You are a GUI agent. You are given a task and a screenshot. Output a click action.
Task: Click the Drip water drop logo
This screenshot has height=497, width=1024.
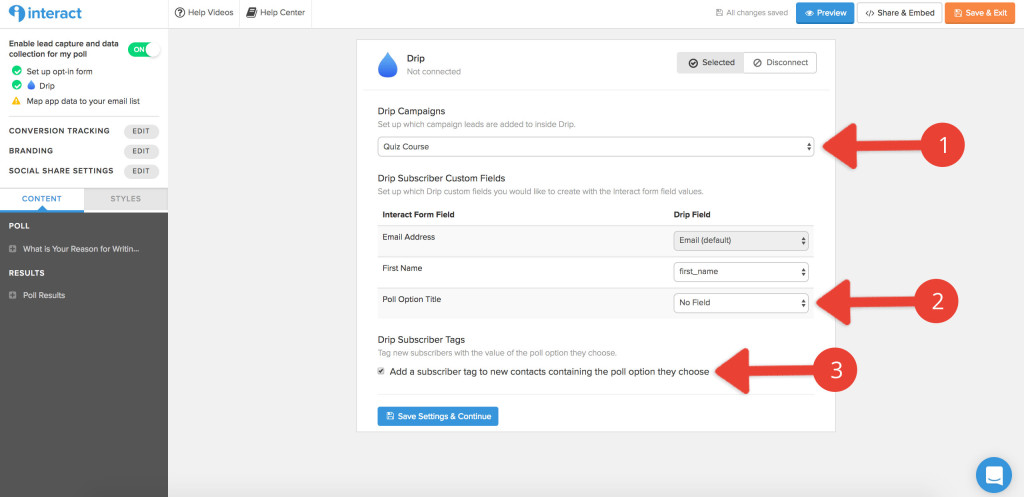[x=387, y=65]
